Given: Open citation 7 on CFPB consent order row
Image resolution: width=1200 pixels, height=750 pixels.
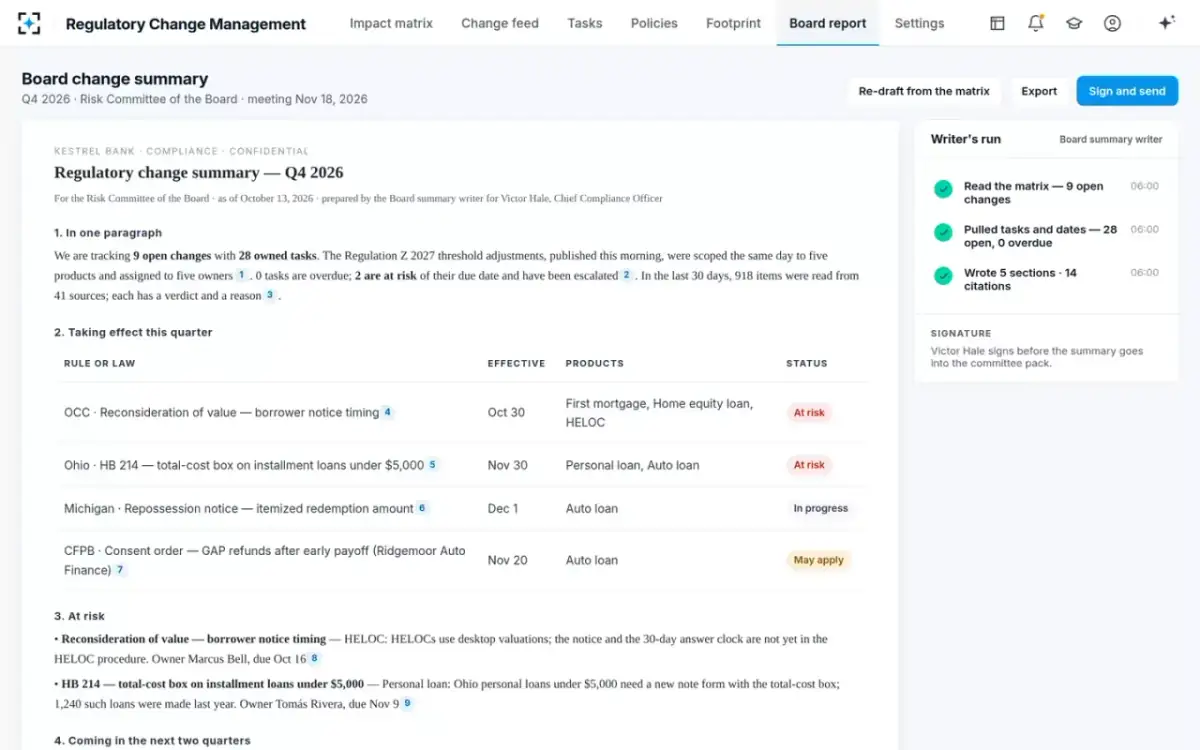Looking at the screenshot, I should 120,570.
